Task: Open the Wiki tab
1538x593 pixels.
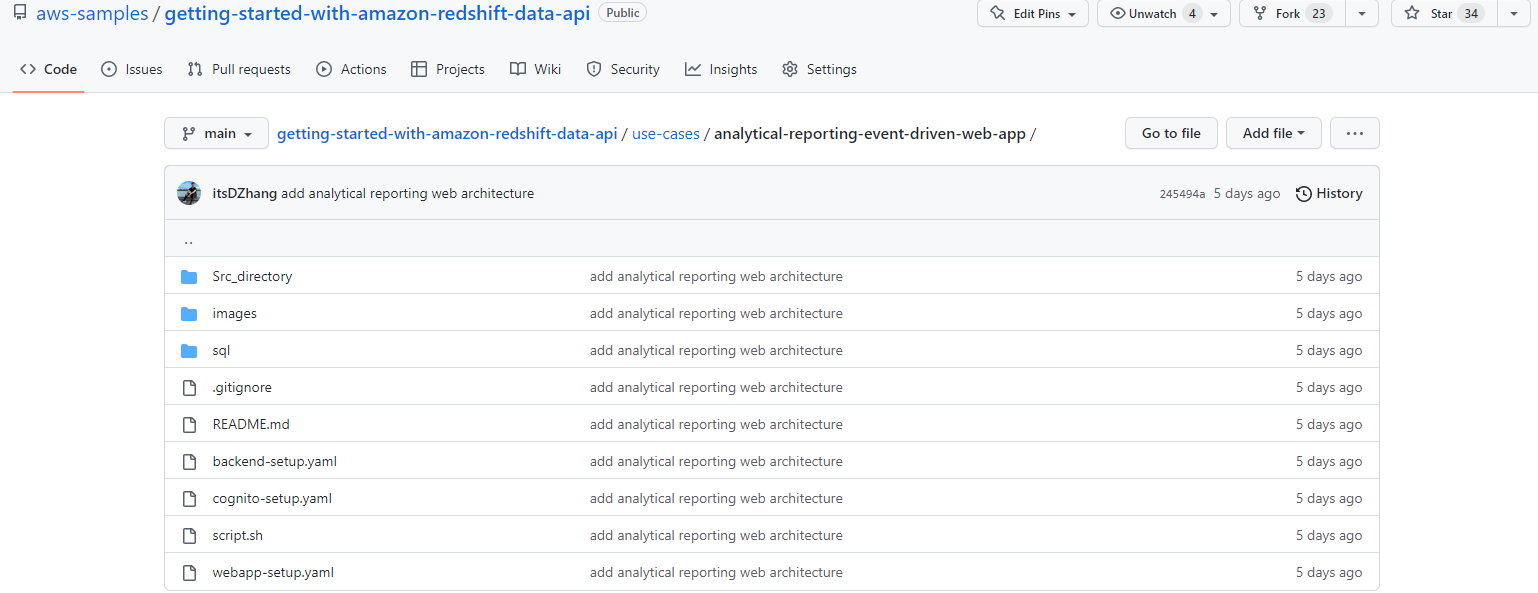Action: 535,69
